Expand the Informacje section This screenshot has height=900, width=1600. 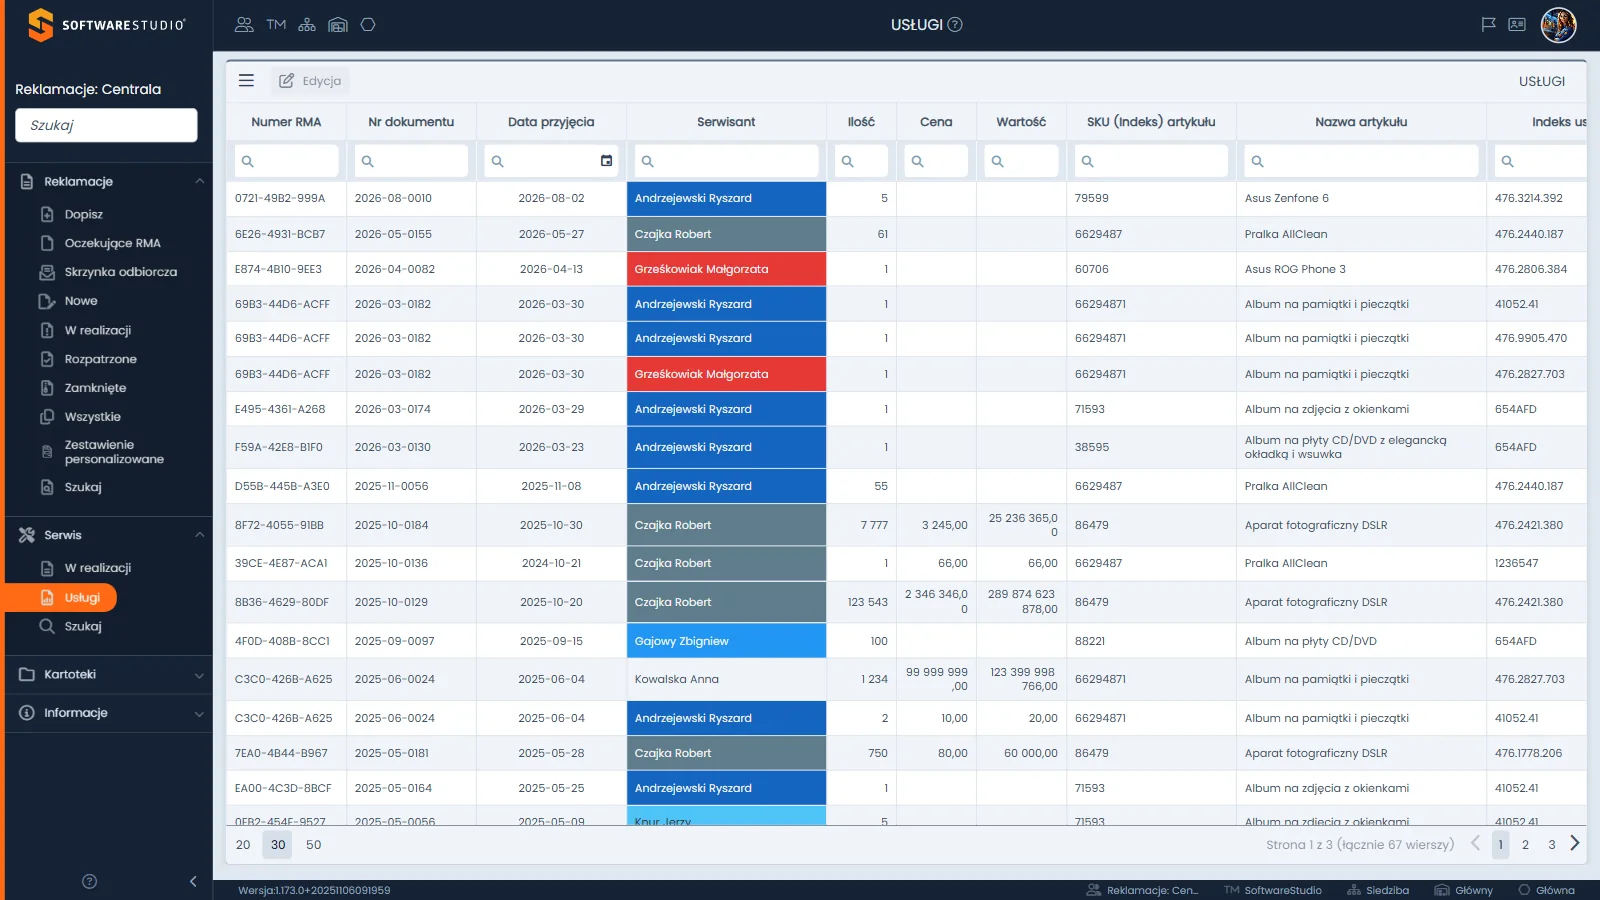point(199,714)
